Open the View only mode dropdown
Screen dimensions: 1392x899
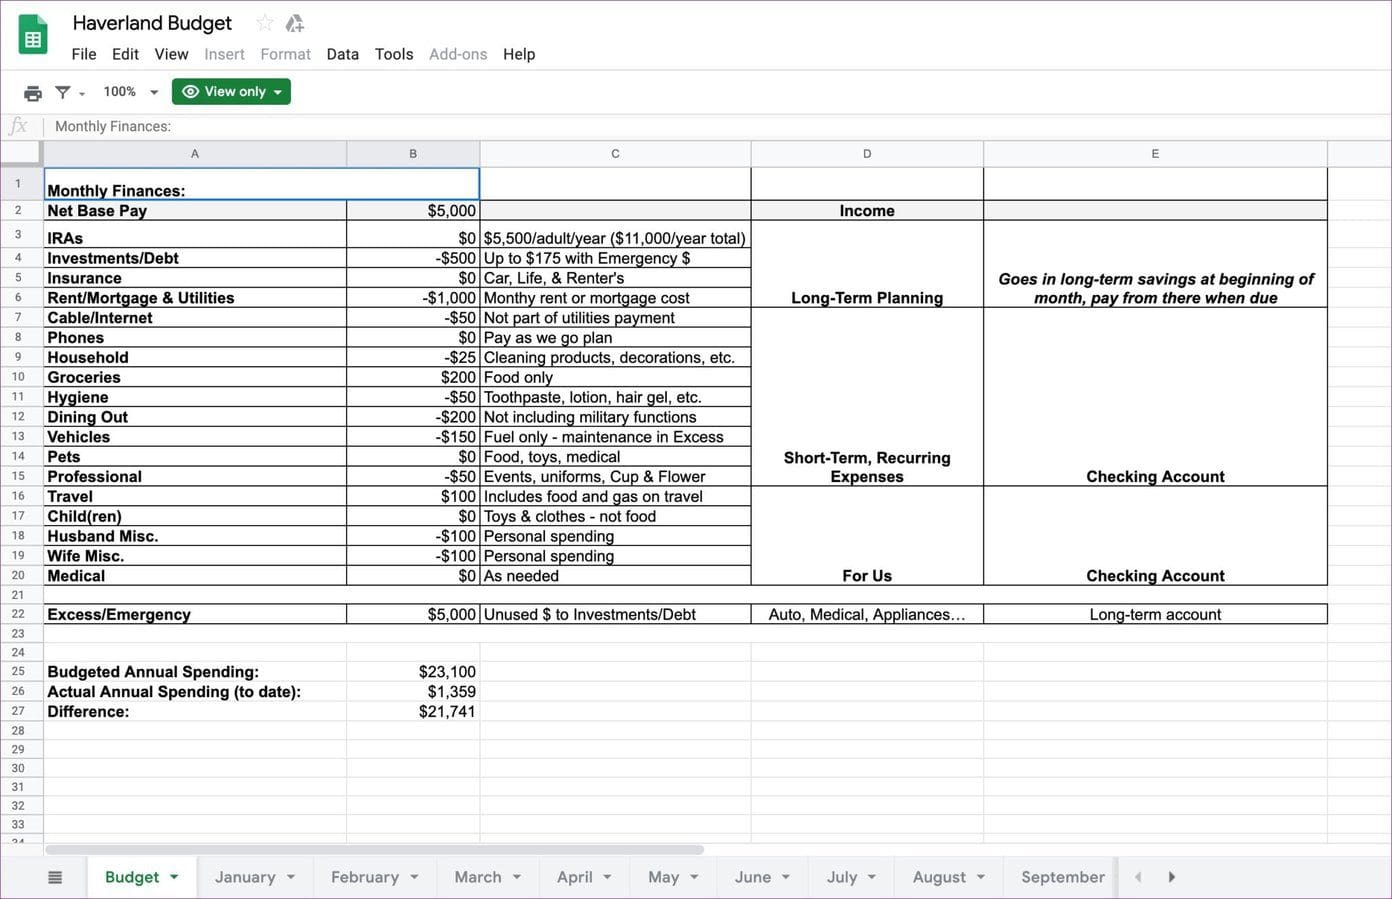[231, 91]
